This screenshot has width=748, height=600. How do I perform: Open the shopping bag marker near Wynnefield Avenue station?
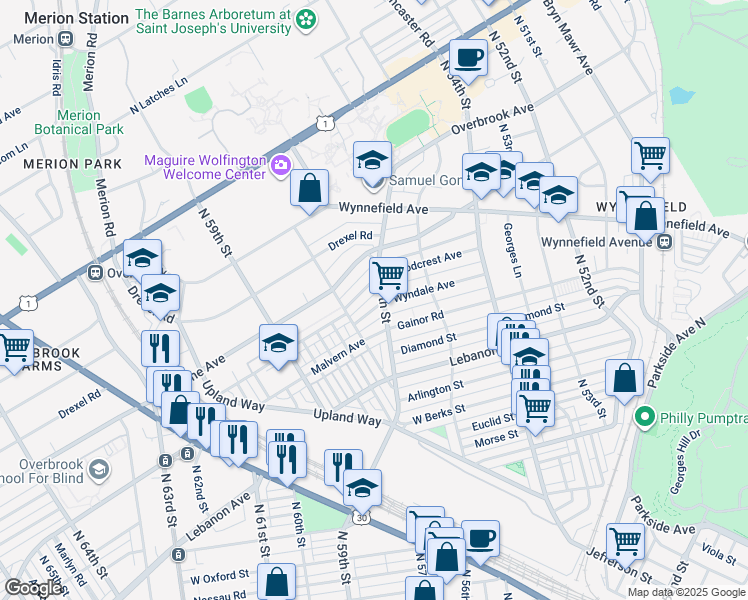click(645, 217)
